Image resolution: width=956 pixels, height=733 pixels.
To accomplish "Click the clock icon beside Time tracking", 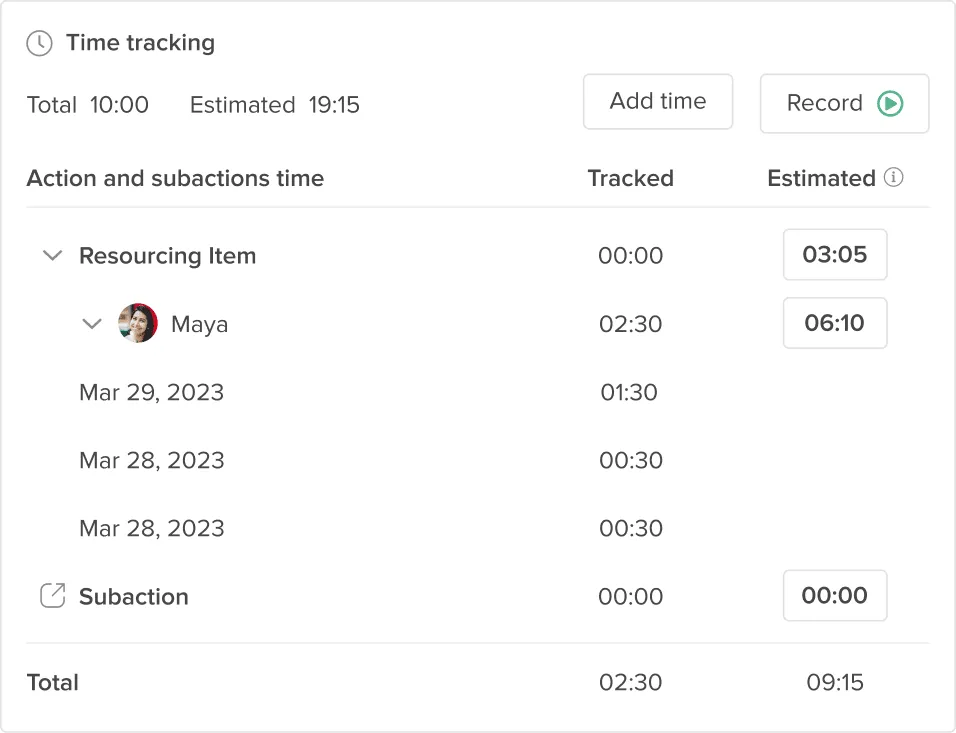I will [x=40, y=43].
